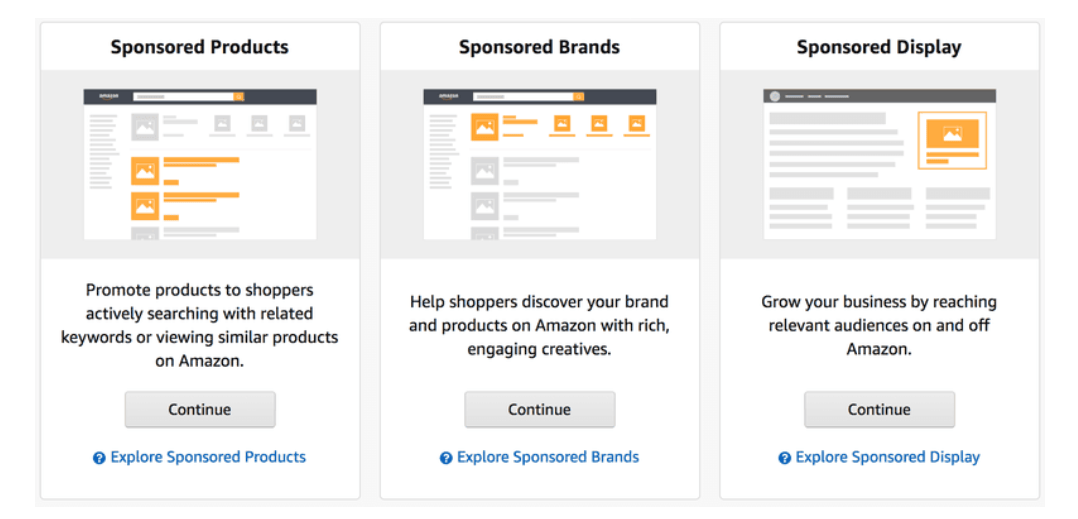Click the Sponsored Products card heading
The height and width of the screenshot is (519, 1078).
click(200, 47)
